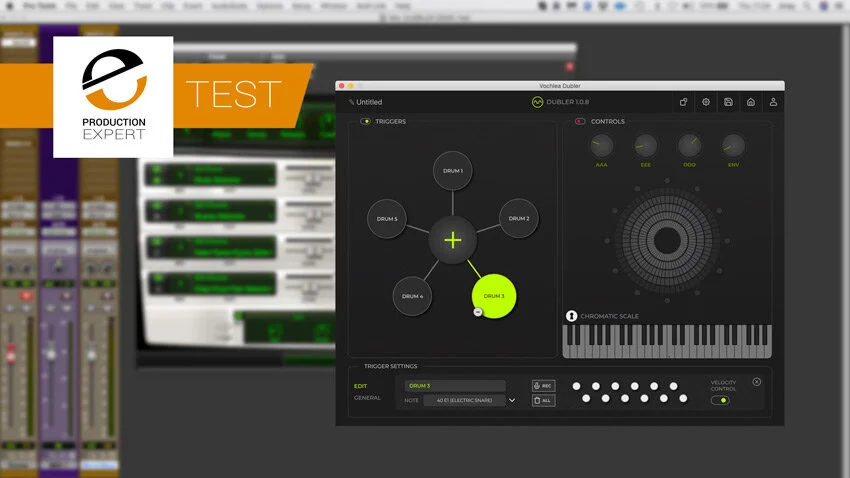
Task: Select the Drum 1 trigger pad
Action: click(x=453, y=171)
